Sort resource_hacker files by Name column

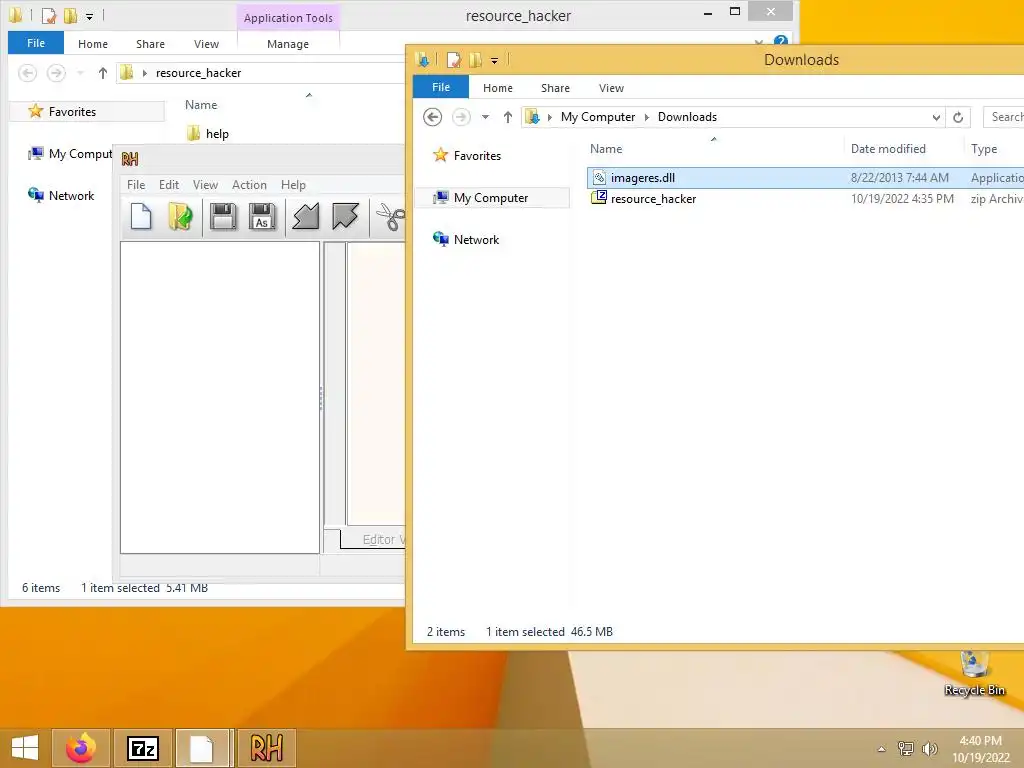click(200, 104)
